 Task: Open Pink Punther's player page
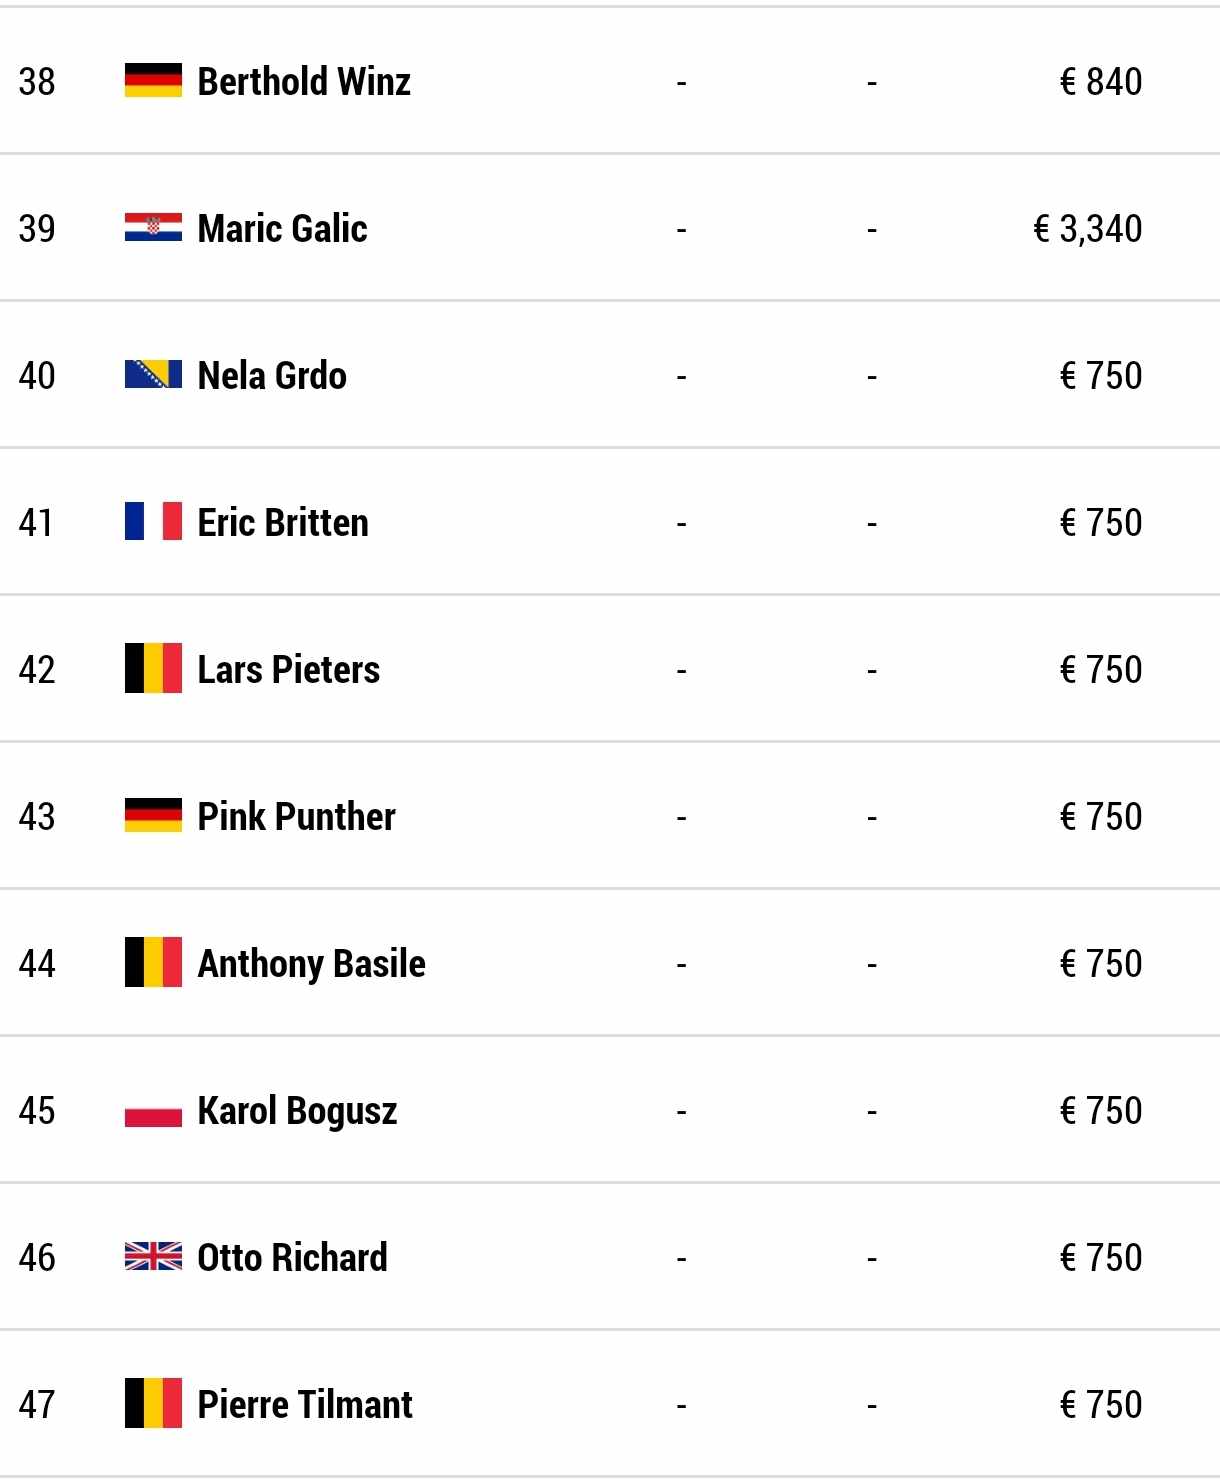(x=296, y=816)
